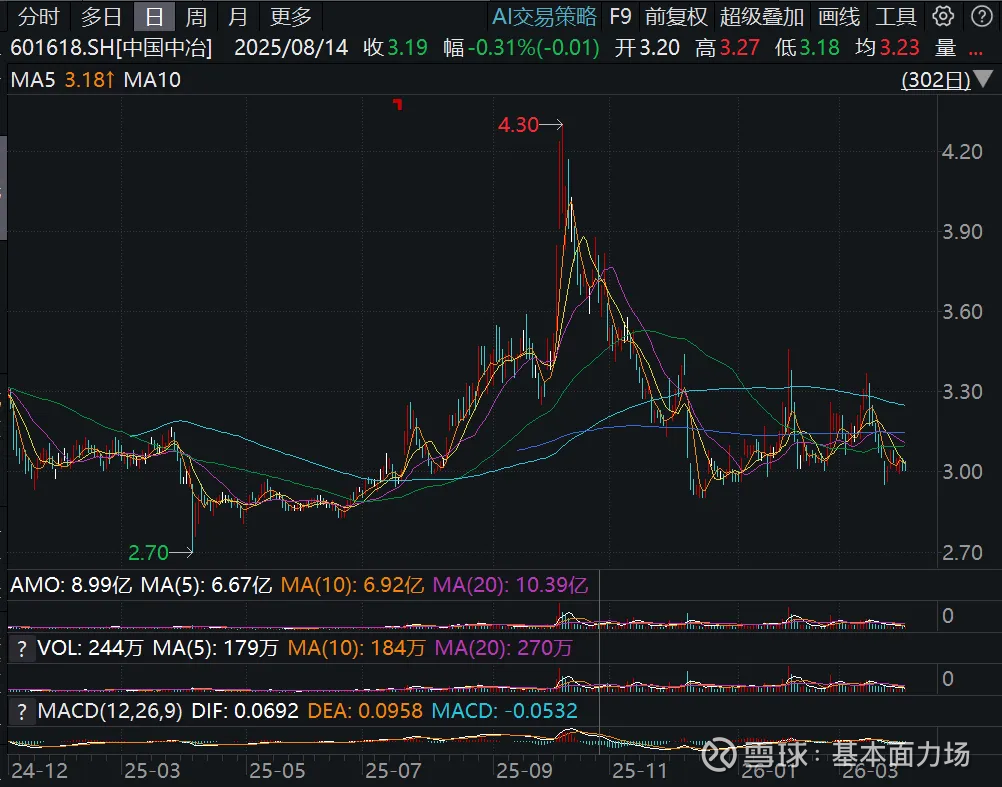Click the 3.60 price axis label
Image resolution: width=1002 pixels, height=787 pixels.
click(x=962, y=312)
